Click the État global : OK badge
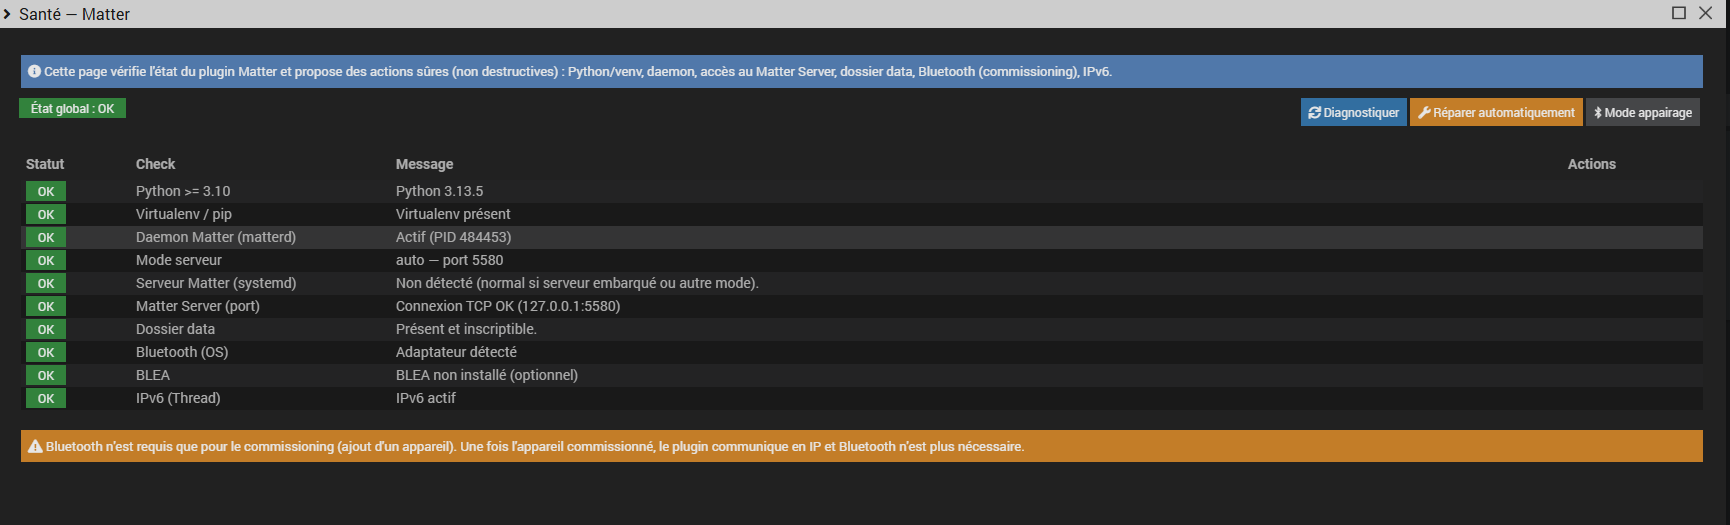1730x525 pixels. coord(72,108)
